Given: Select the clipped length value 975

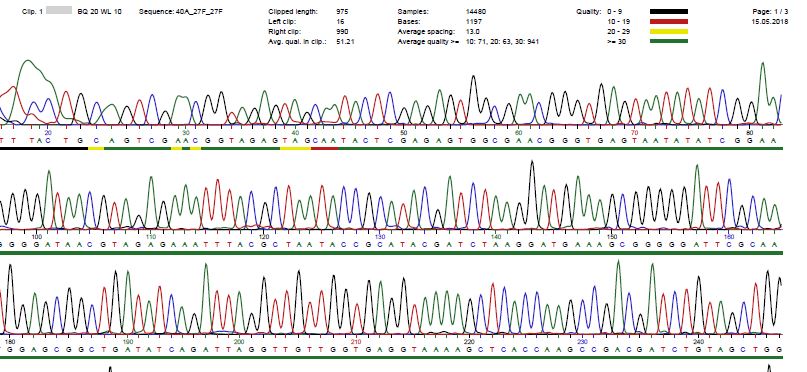Looking at the screenshot, I should tap(341, 11).
